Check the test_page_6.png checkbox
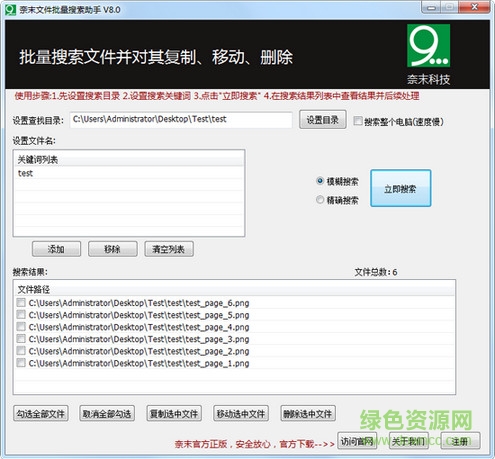Screen dimensions: 495x459 [x=21, y=303]
